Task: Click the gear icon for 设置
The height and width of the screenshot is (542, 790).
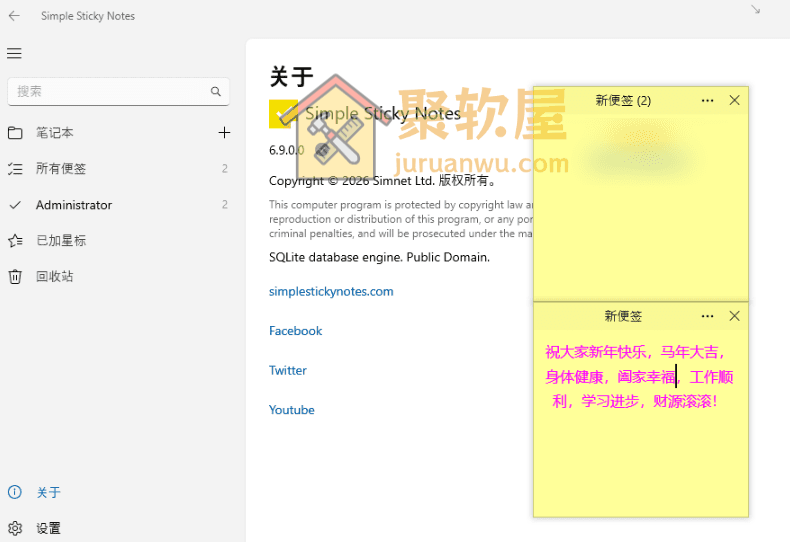Action: (x=15, y=528)
